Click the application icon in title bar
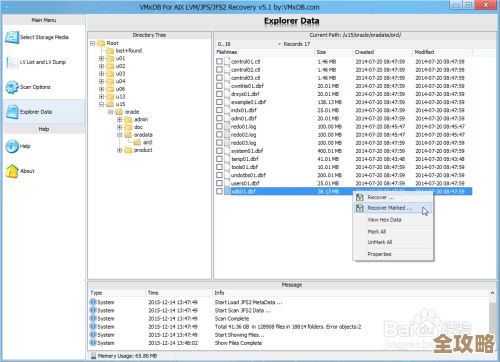 7,6
